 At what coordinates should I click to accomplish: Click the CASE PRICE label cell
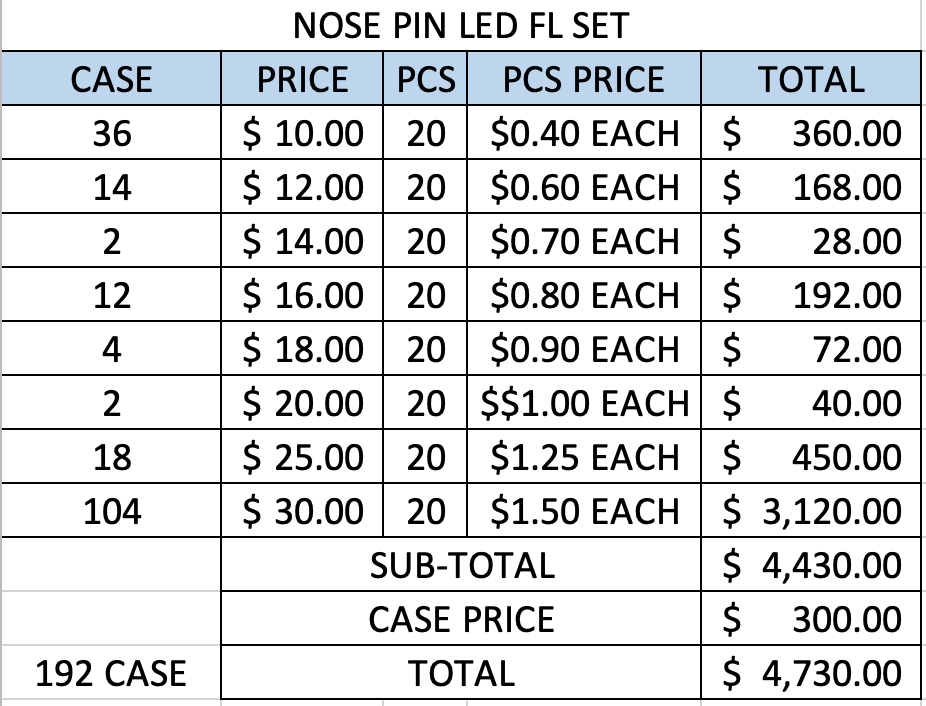coord(461,619)
